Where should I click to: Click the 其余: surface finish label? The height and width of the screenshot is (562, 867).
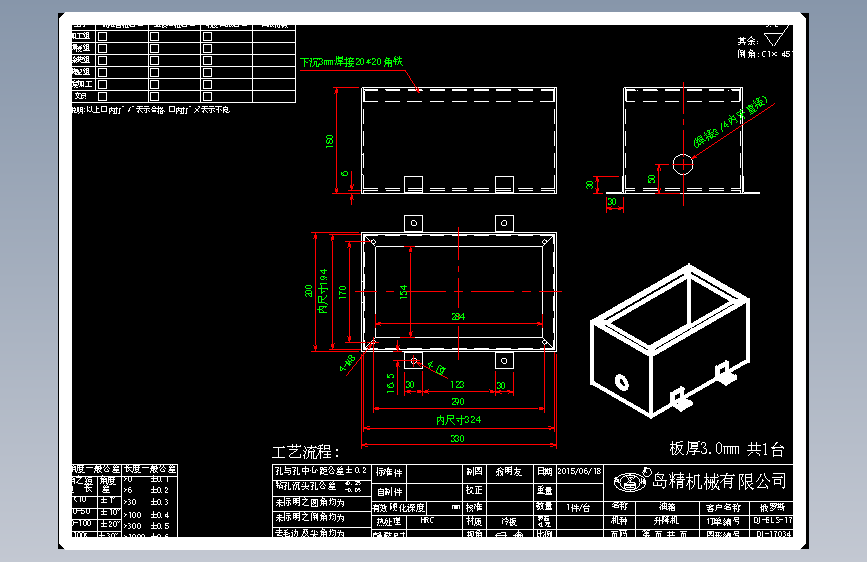[x=748, y=41]
